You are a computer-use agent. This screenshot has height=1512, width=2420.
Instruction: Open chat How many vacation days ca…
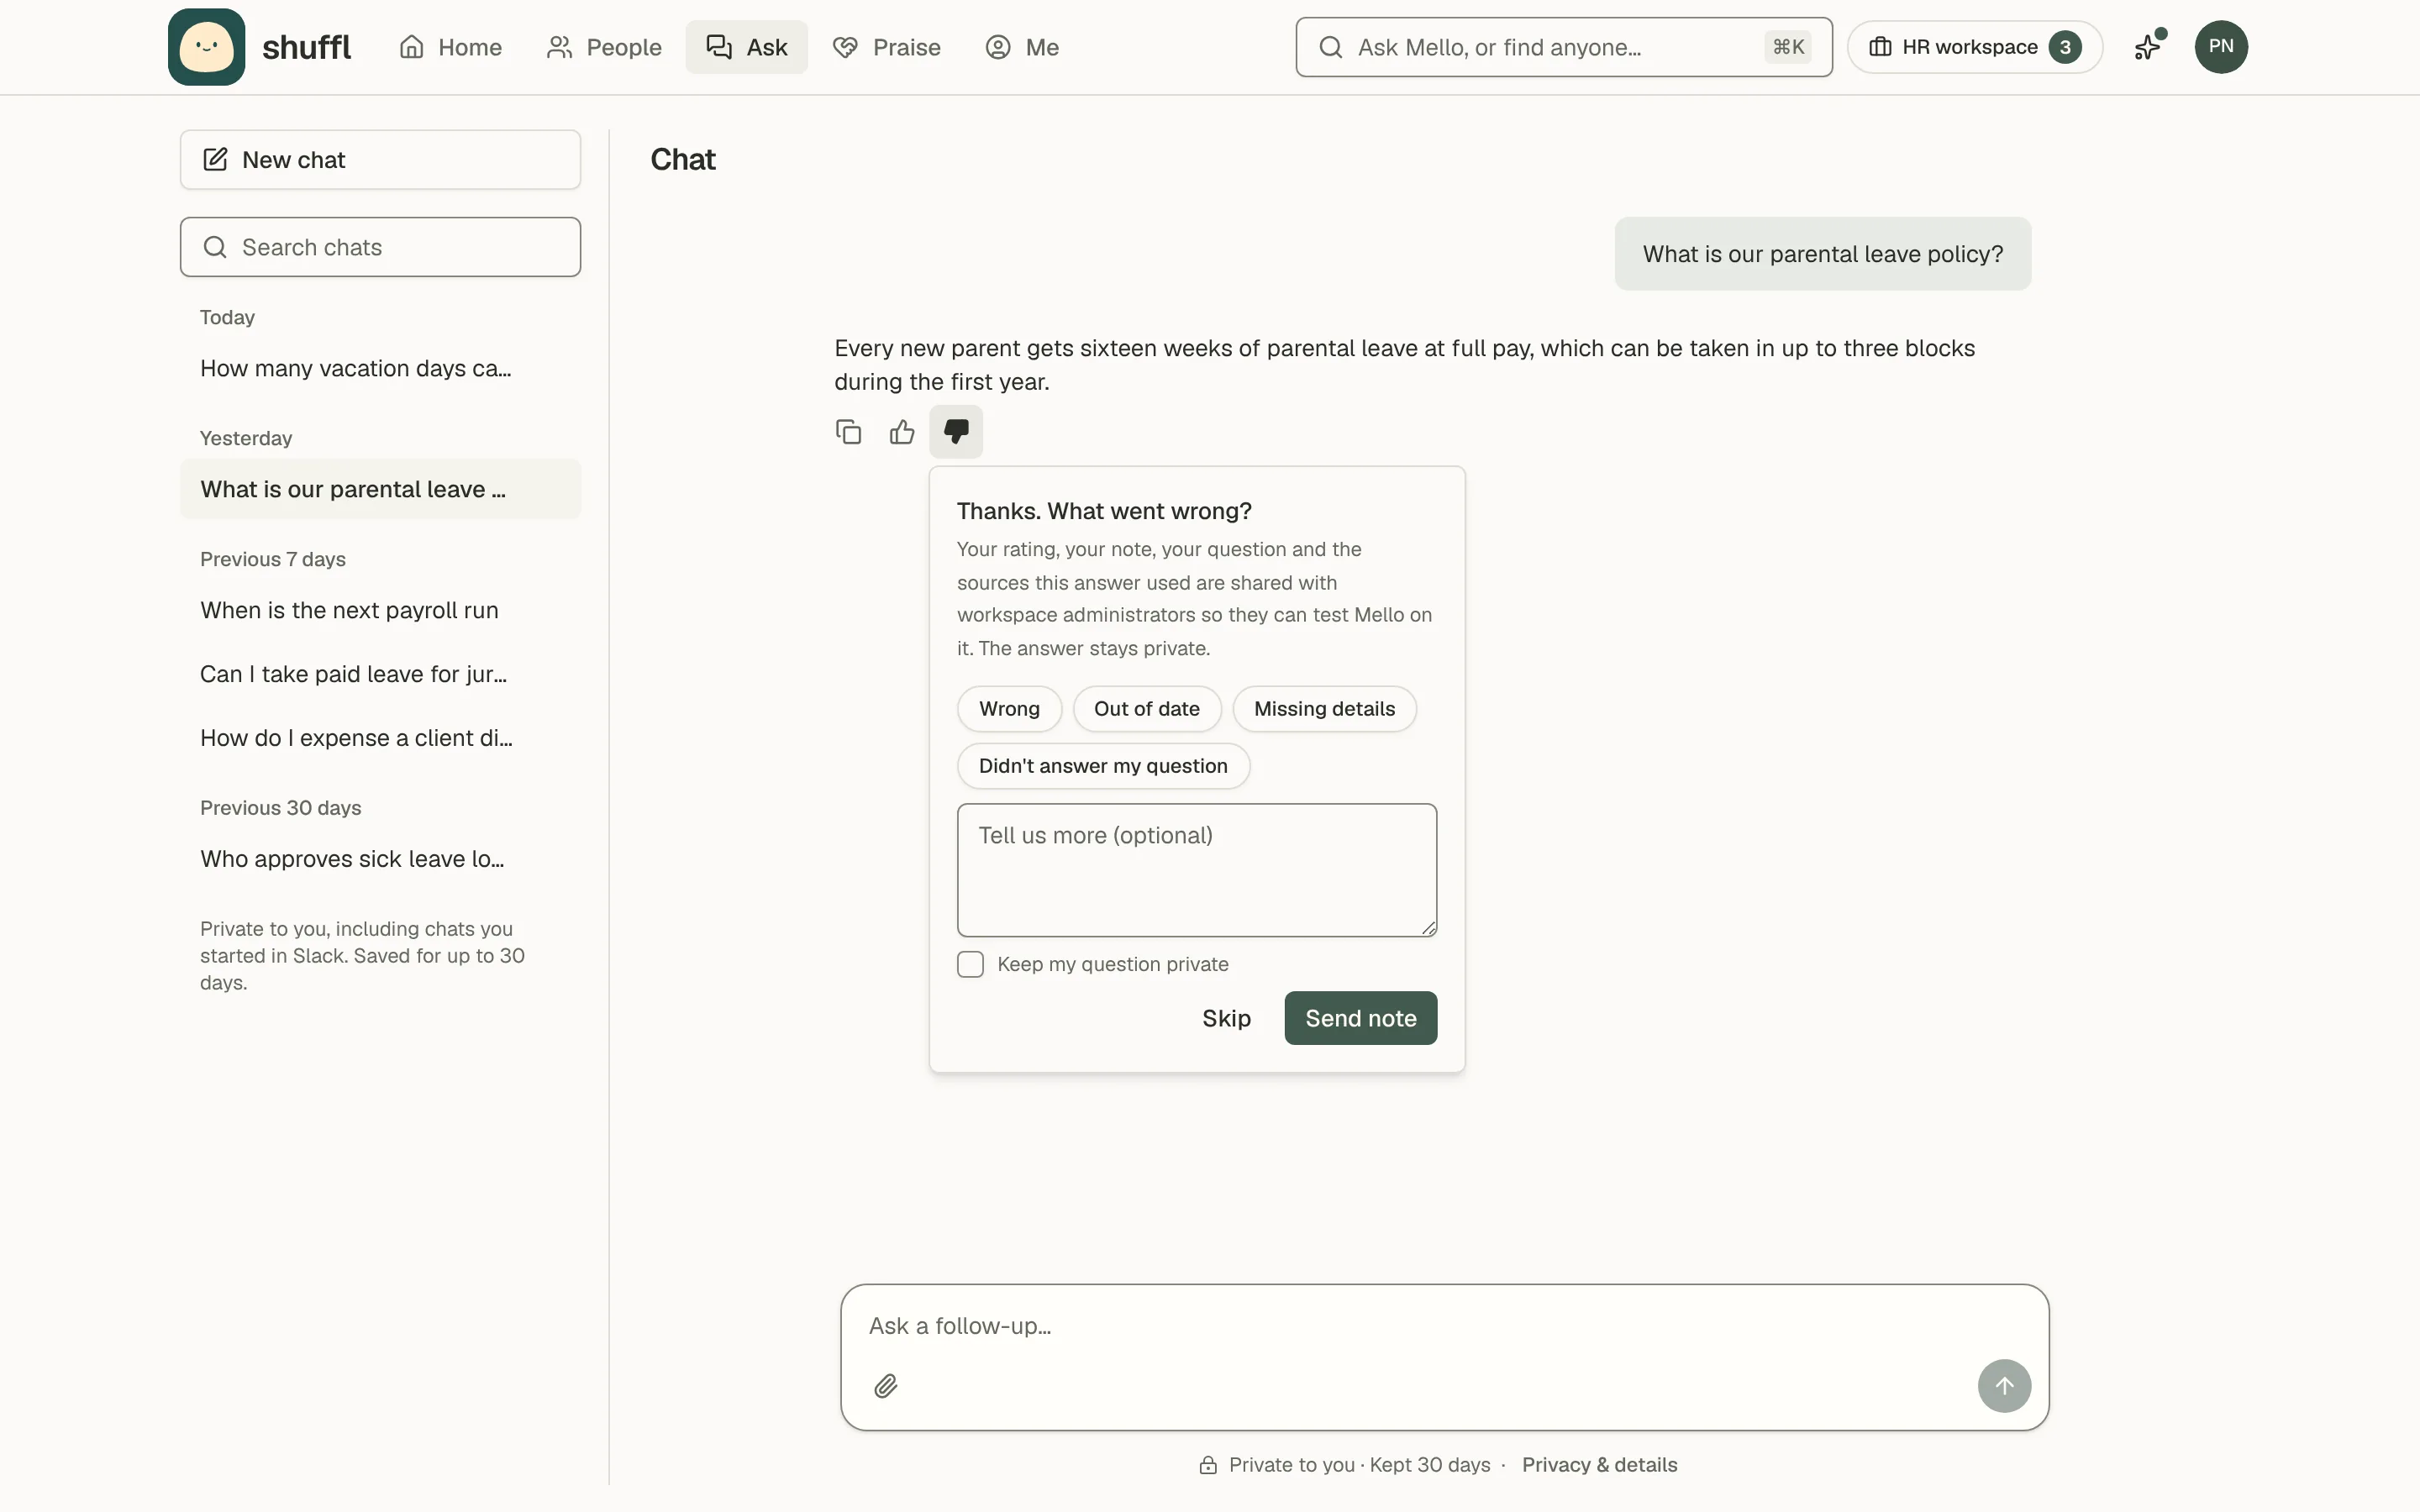380,368
